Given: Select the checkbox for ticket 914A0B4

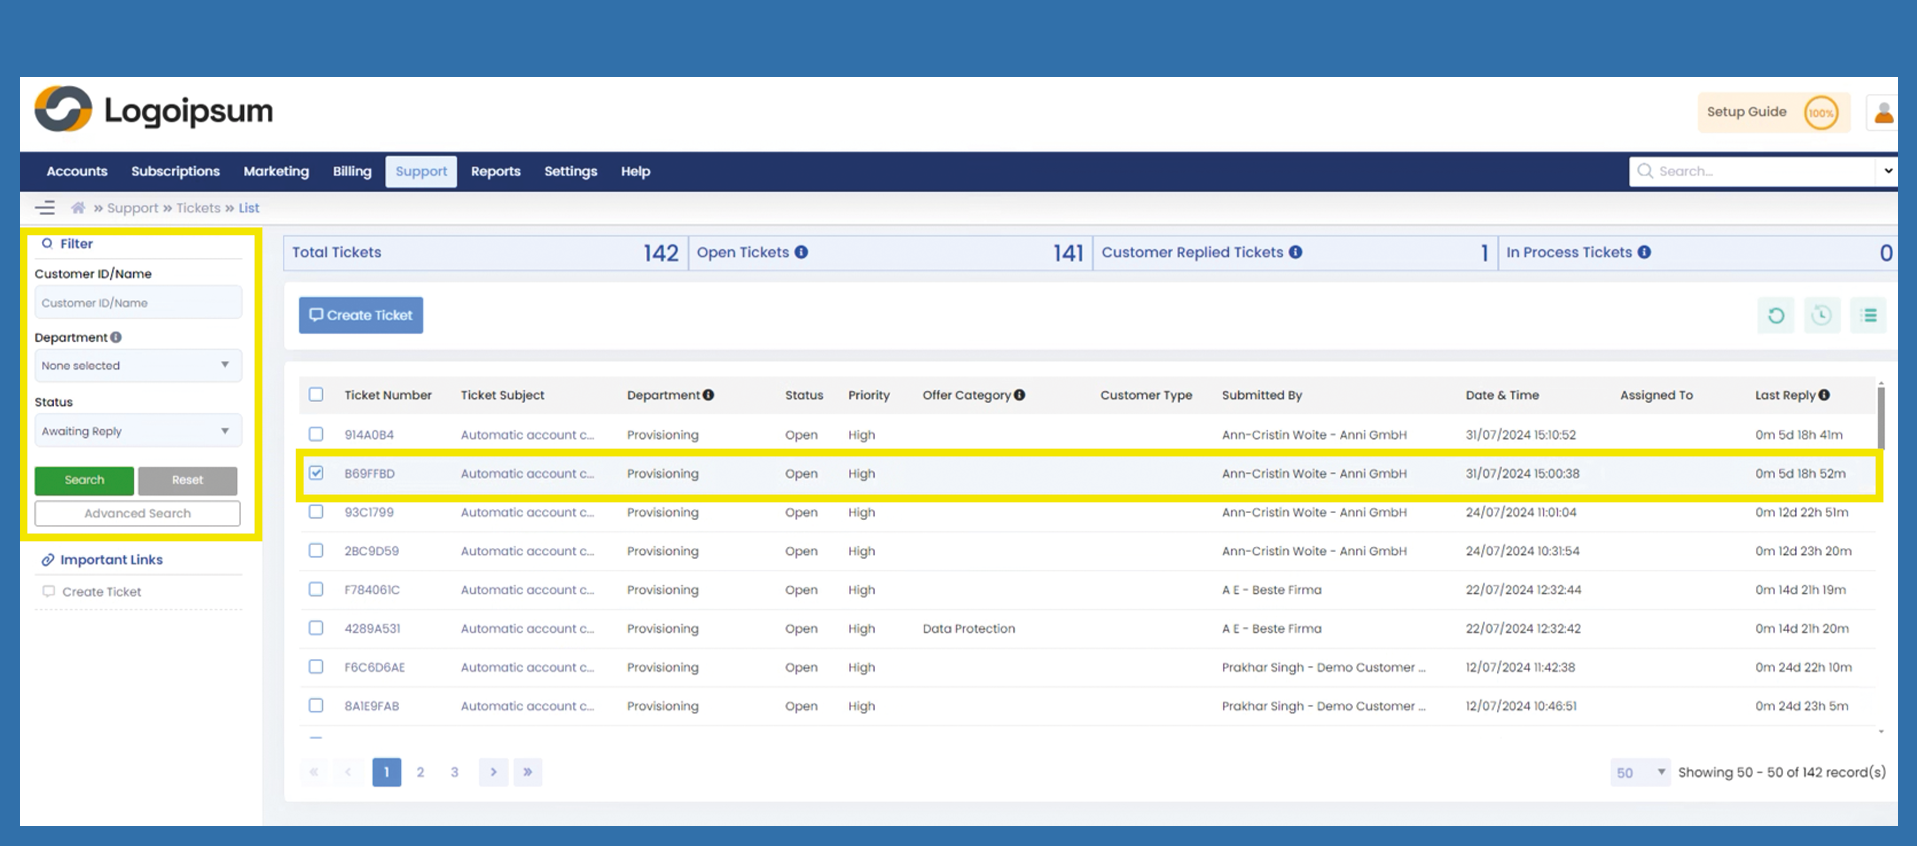Looking at the screenshot, I should (x=316, y=434).
